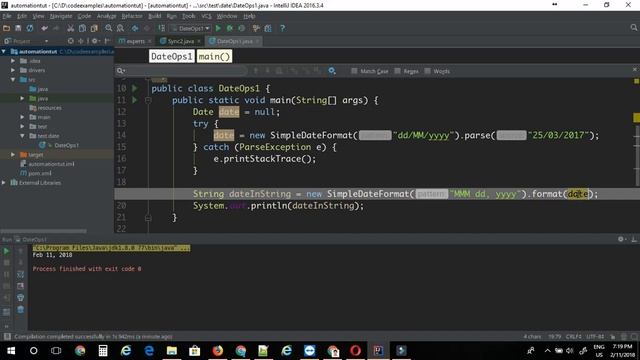
Task: Open the VCS menu
Action: click(x=206, y=16)
